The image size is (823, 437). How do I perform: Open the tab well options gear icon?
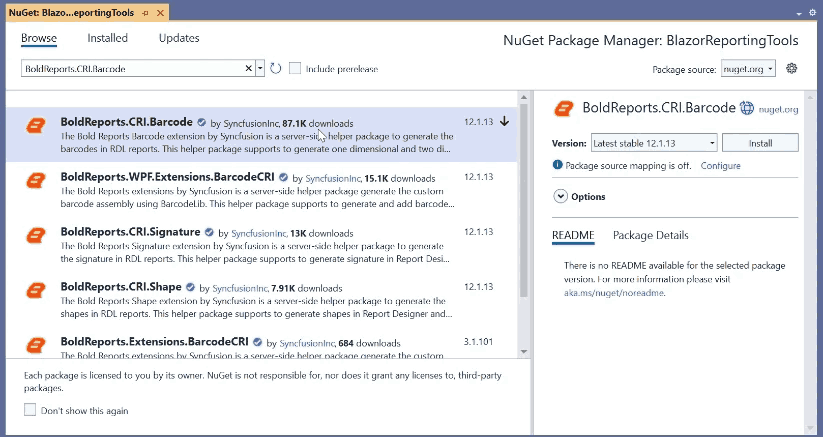tap(814, 13)
